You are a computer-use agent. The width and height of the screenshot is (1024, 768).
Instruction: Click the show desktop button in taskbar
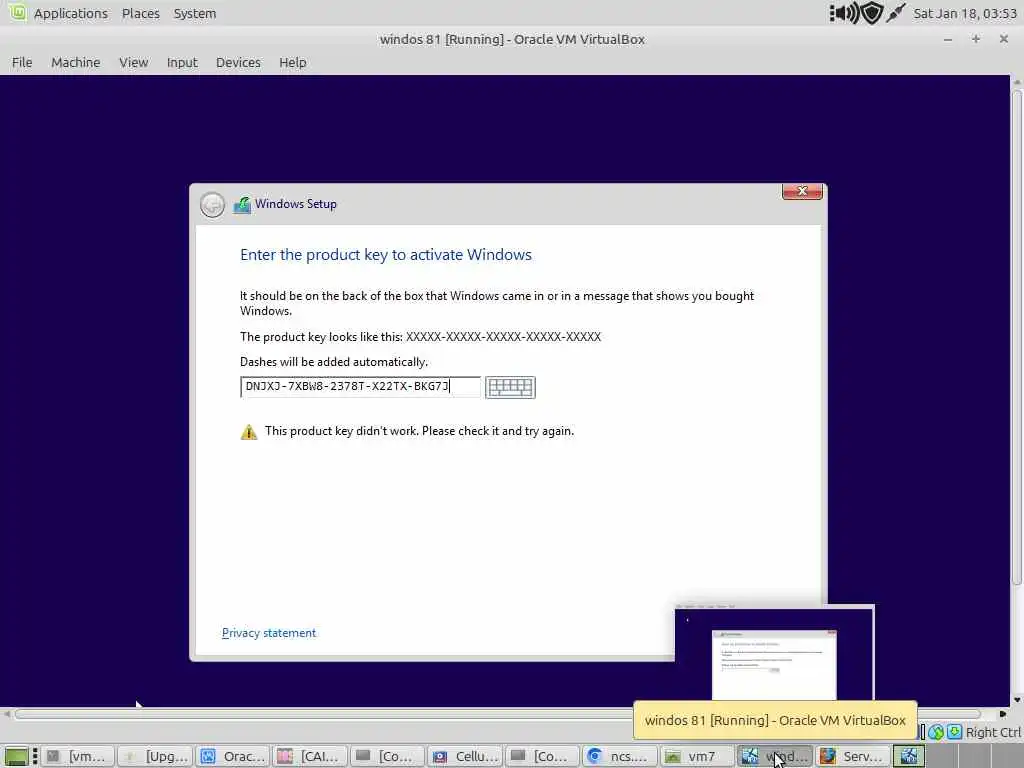pyautogui.click(x=16, y=756)
